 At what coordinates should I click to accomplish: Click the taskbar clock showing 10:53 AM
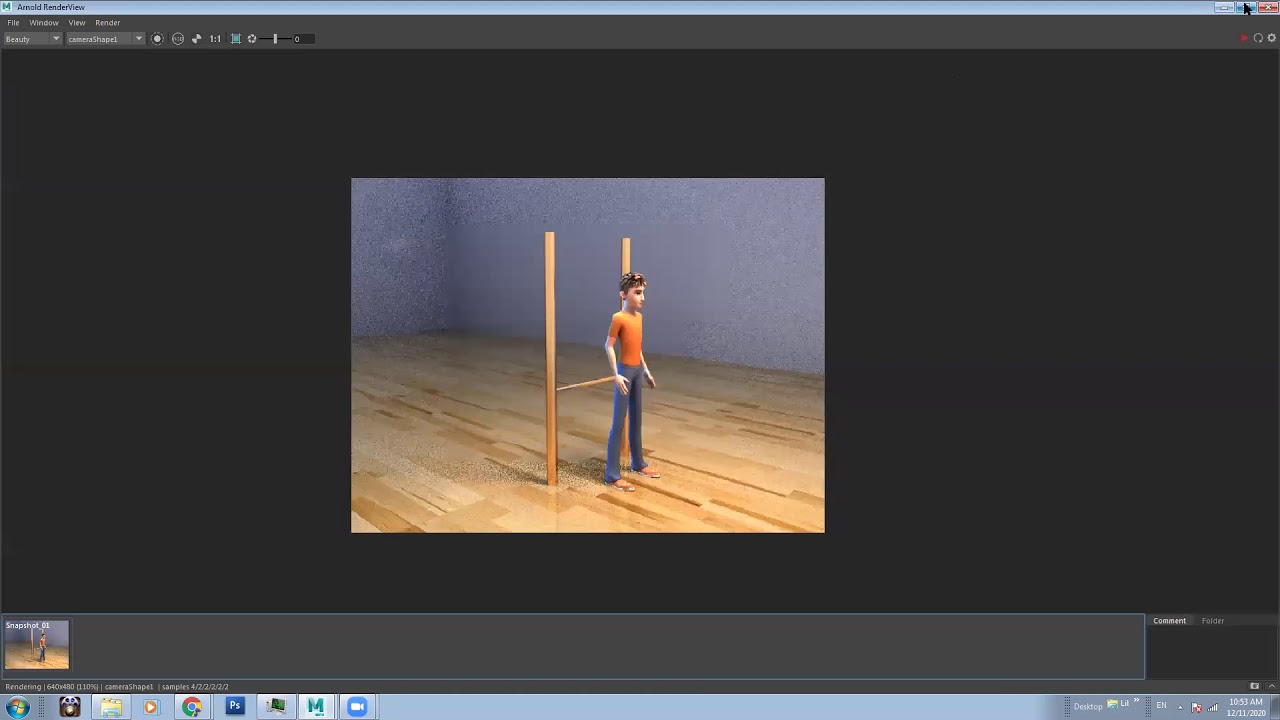1246,707
